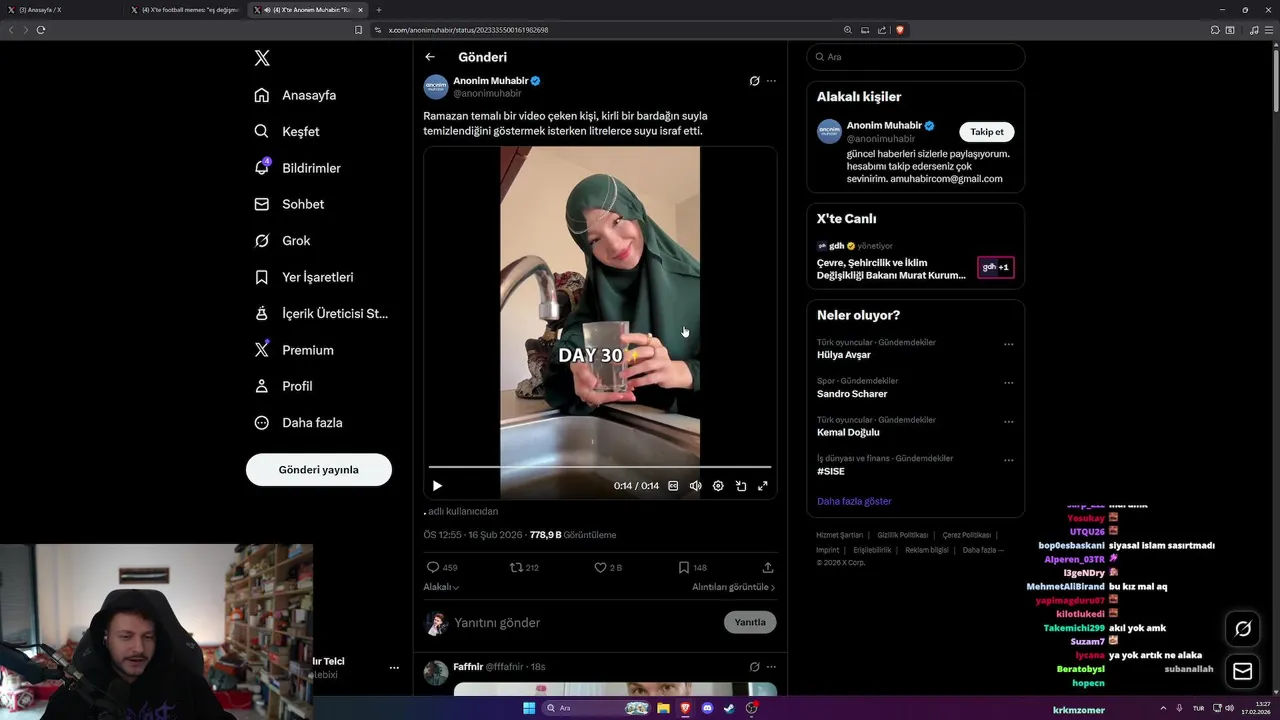Viewport: 1280px width, 720px height.
Task: Toggle picture-in-picture mode for video
Action: [741, 486]
